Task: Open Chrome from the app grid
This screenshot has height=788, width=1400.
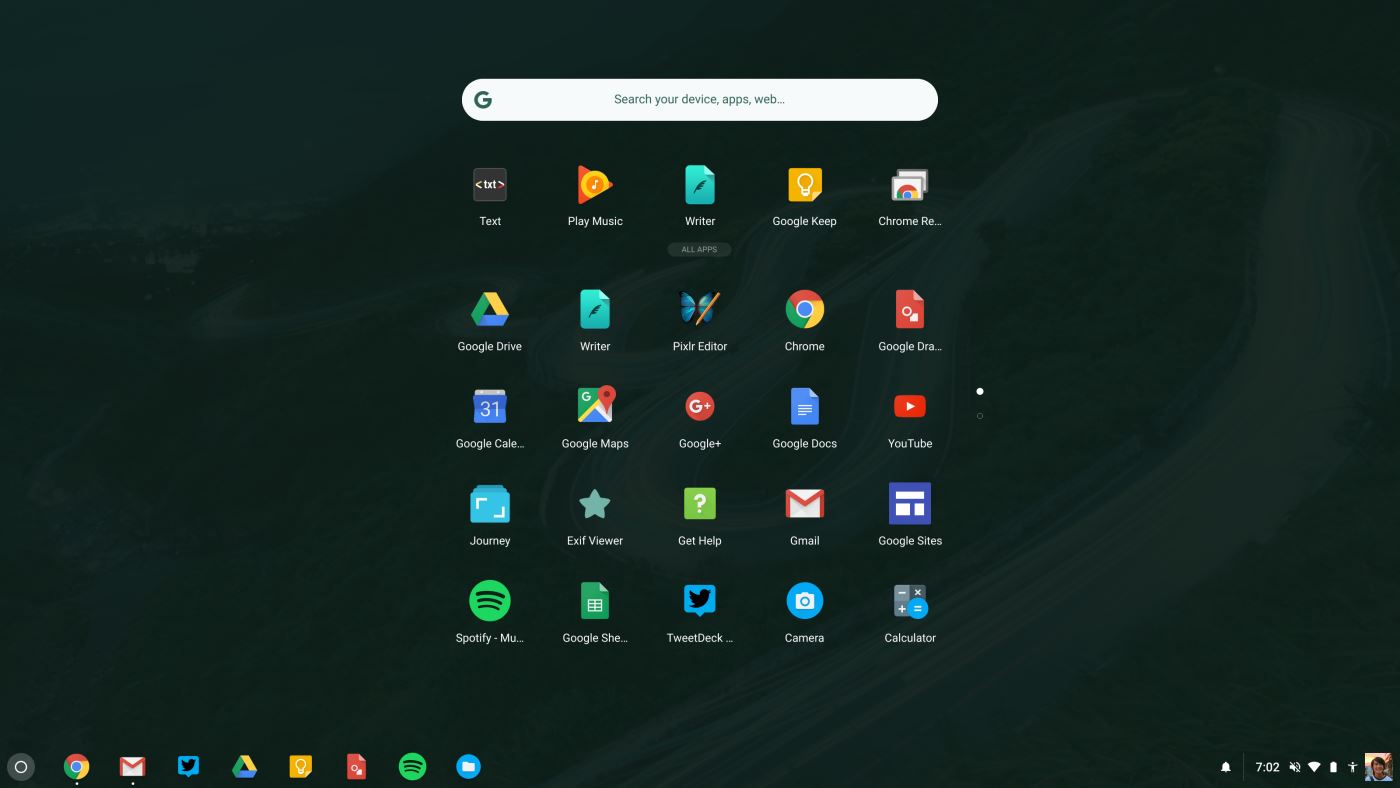Action: pyautogui.click(x=805, y=310)
